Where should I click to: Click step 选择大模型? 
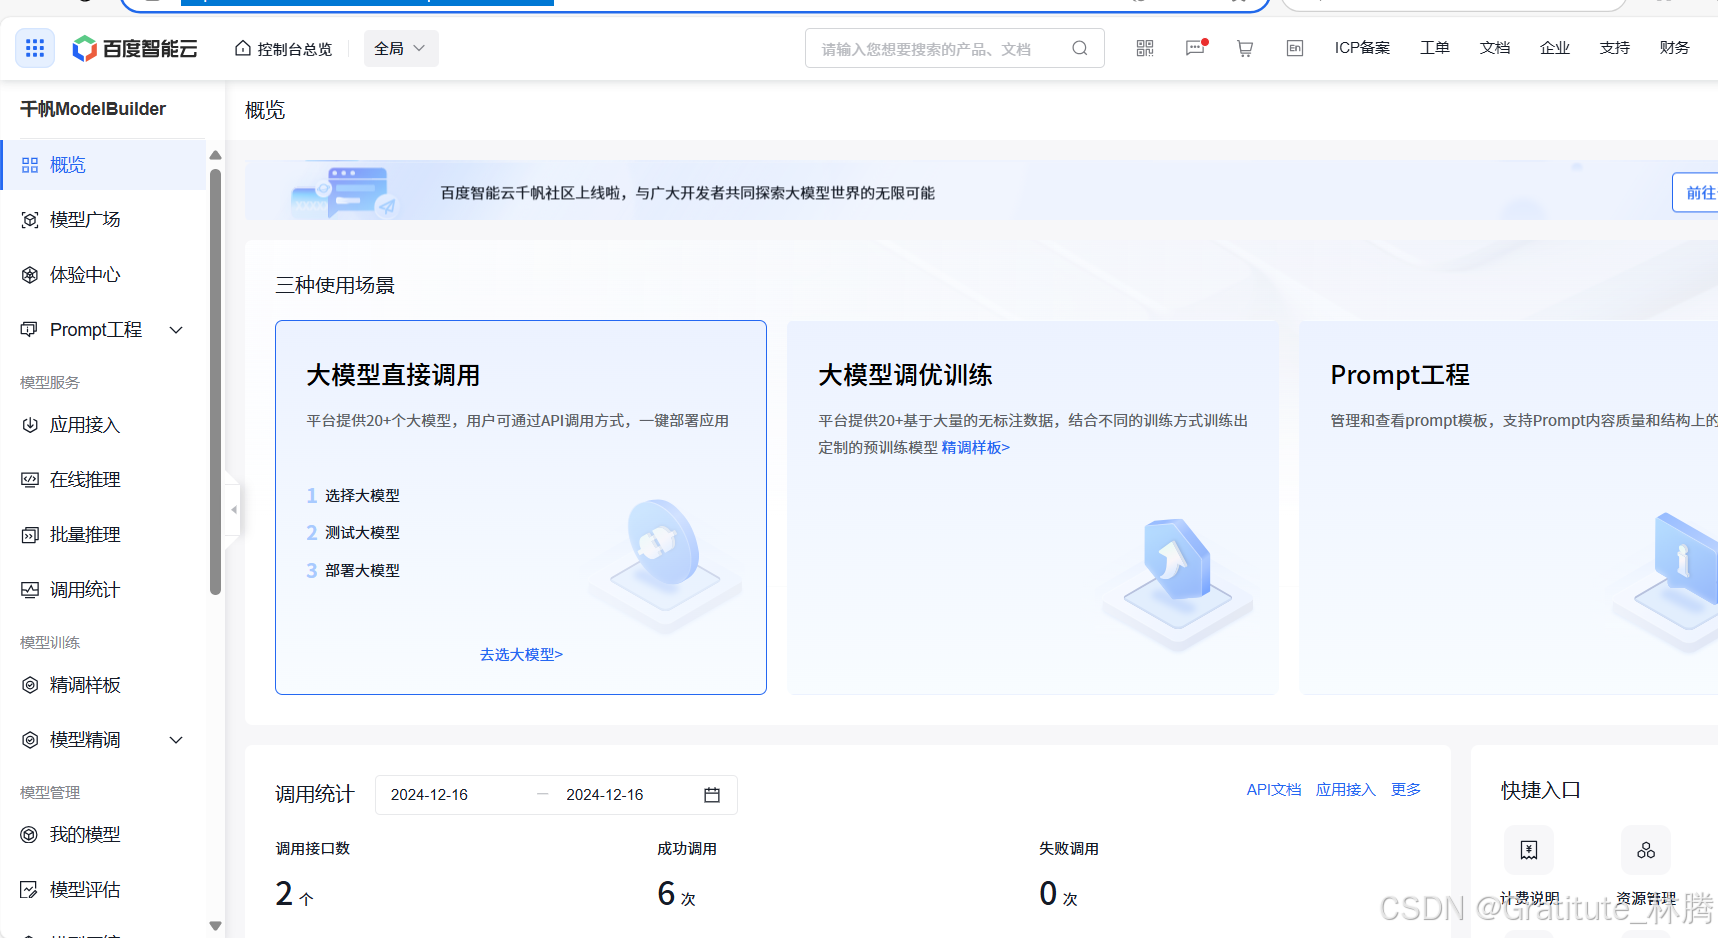coord(353,496)
